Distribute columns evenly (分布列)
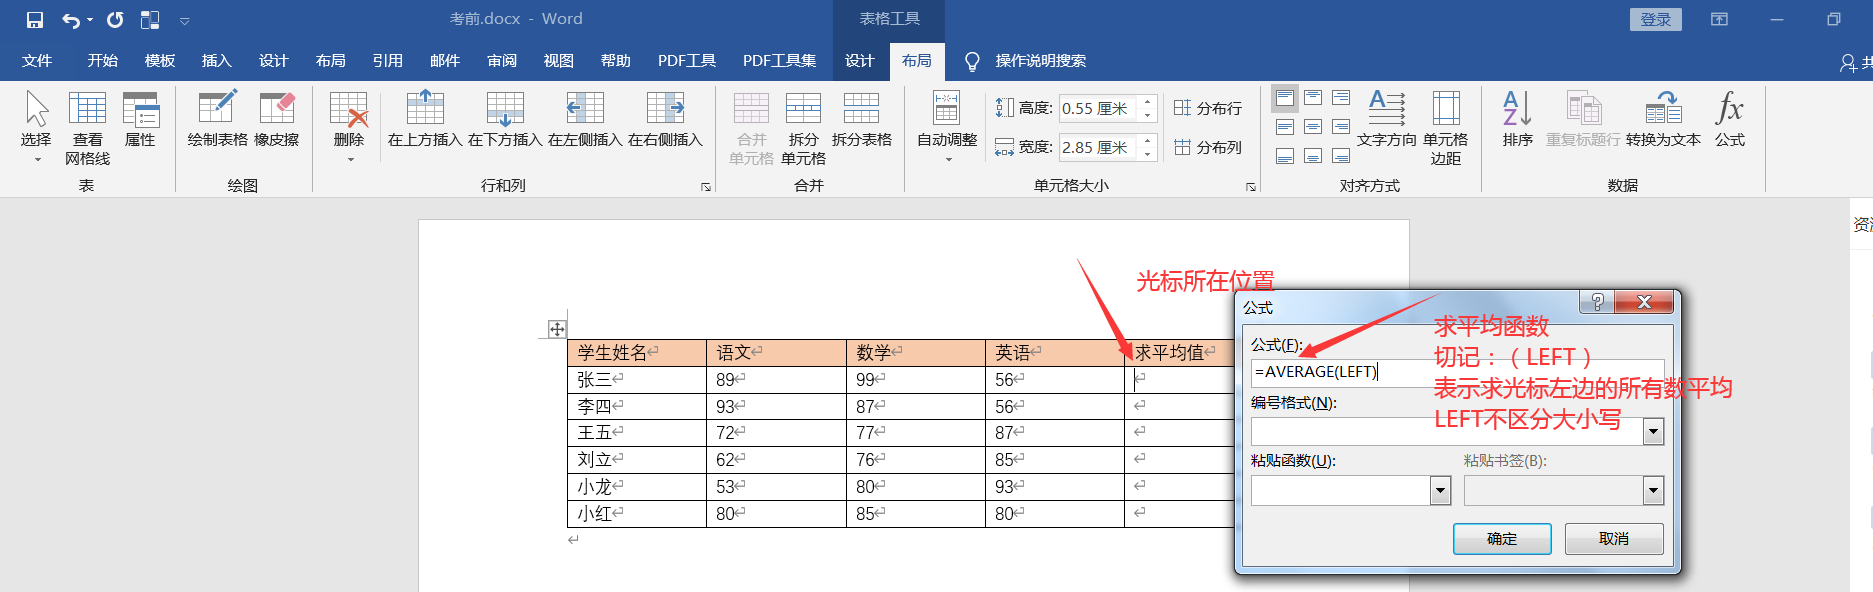Image resolution: width=1873 pixels, height=592 pixels. pyautogui.click(x=1207, y=147)
